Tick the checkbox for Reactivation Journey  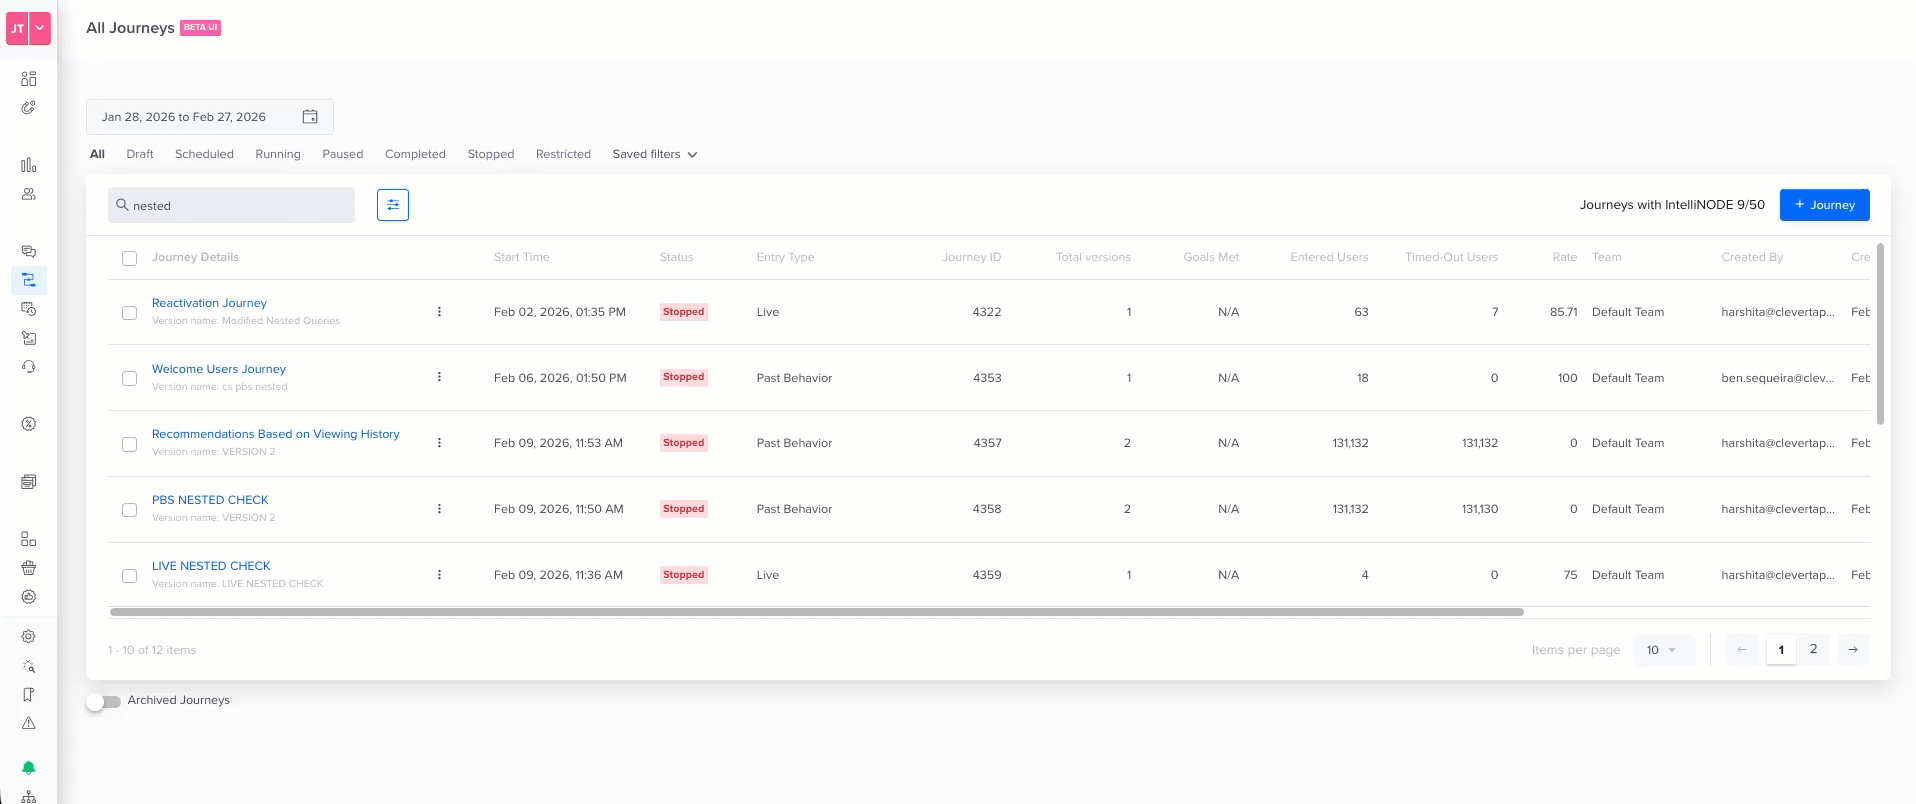tap(129, 313)
